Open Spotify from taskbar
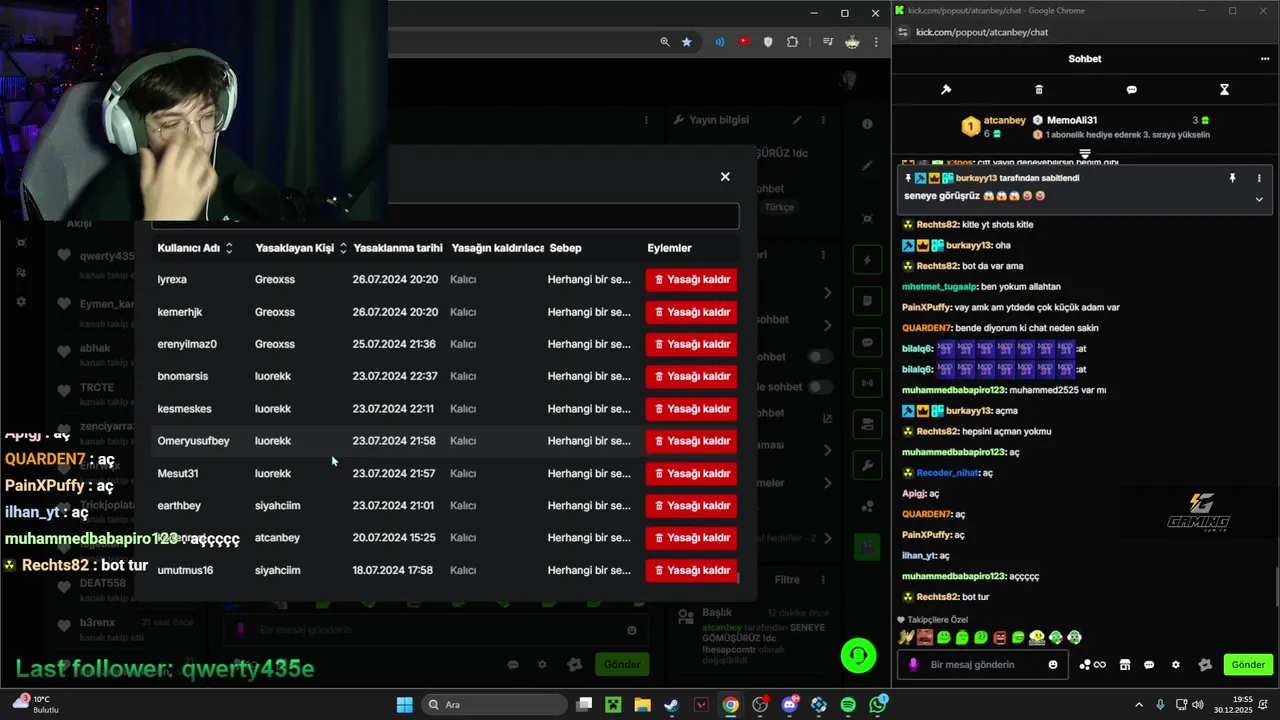Screen dimensions: 1280x720 pos(848,705)
